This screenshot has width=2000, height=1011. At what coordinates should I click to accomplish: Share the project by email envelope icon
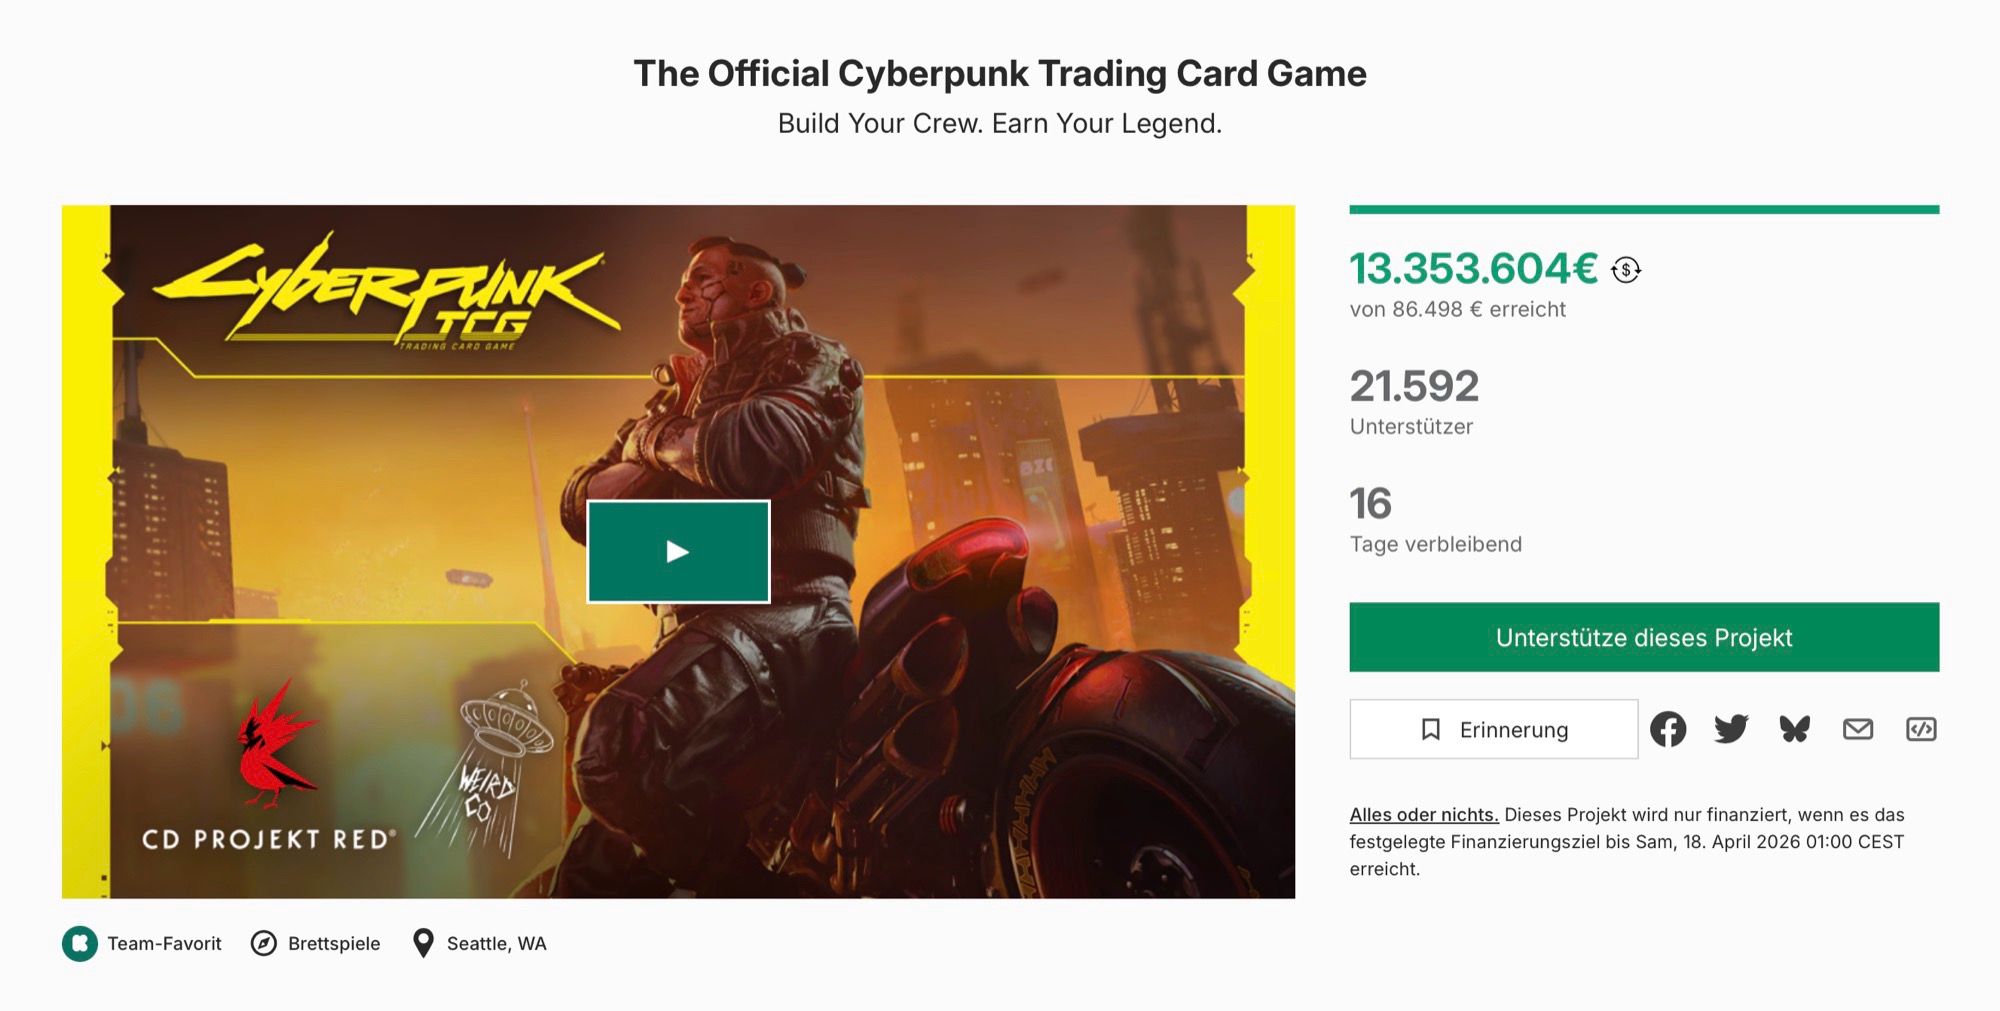coord(1857,729)
